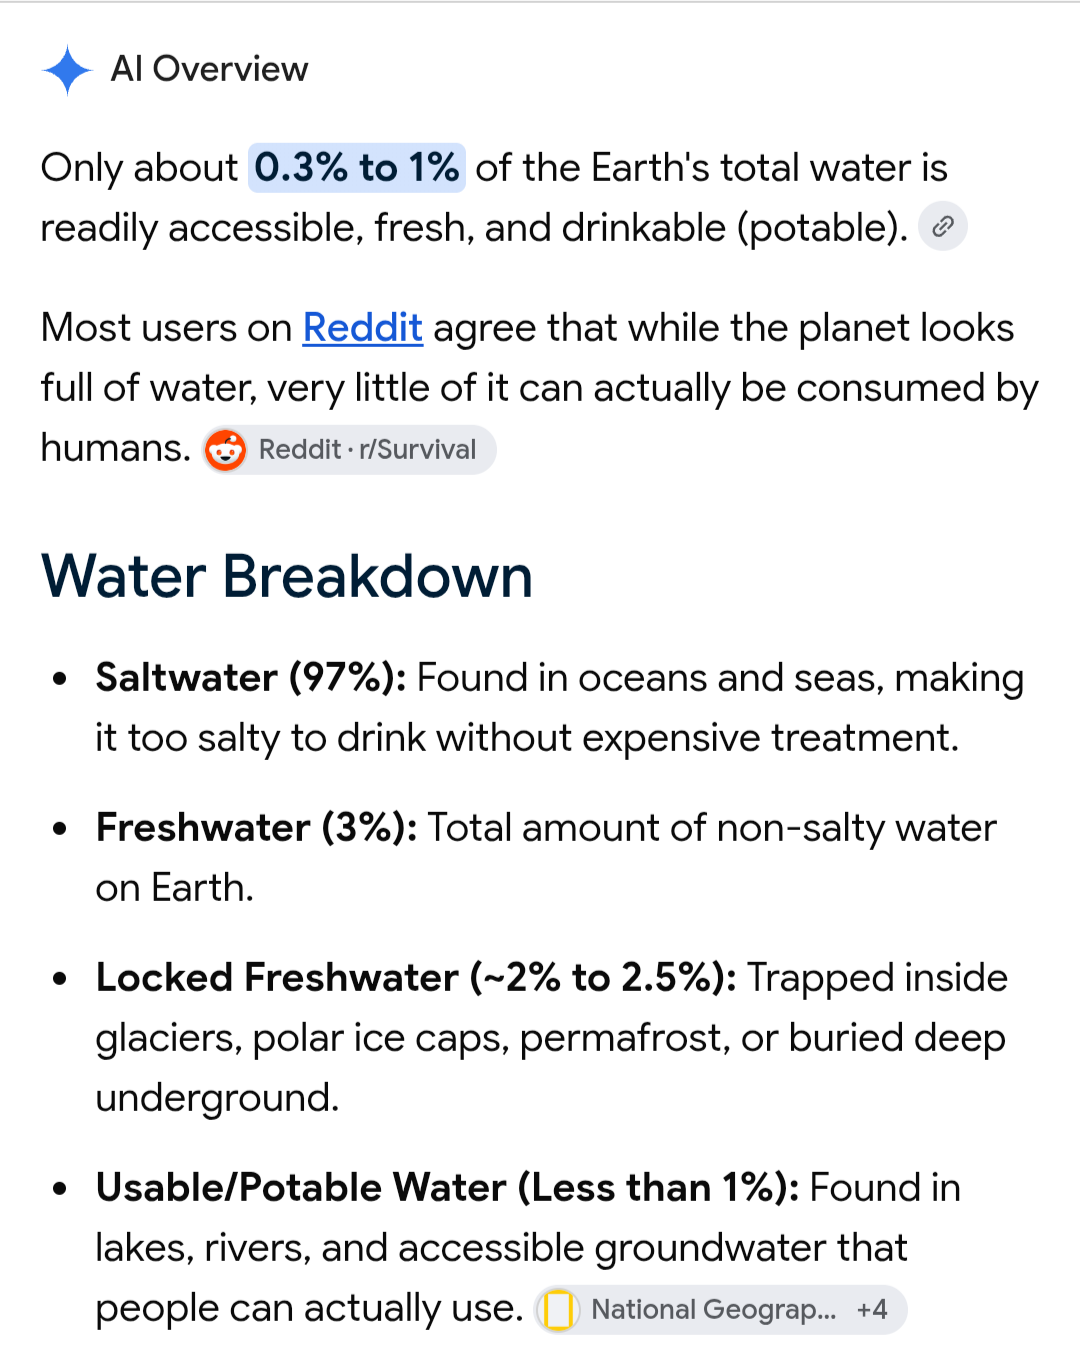Open the blue underlined Reddit hyperlink

(x=363, y=328)
